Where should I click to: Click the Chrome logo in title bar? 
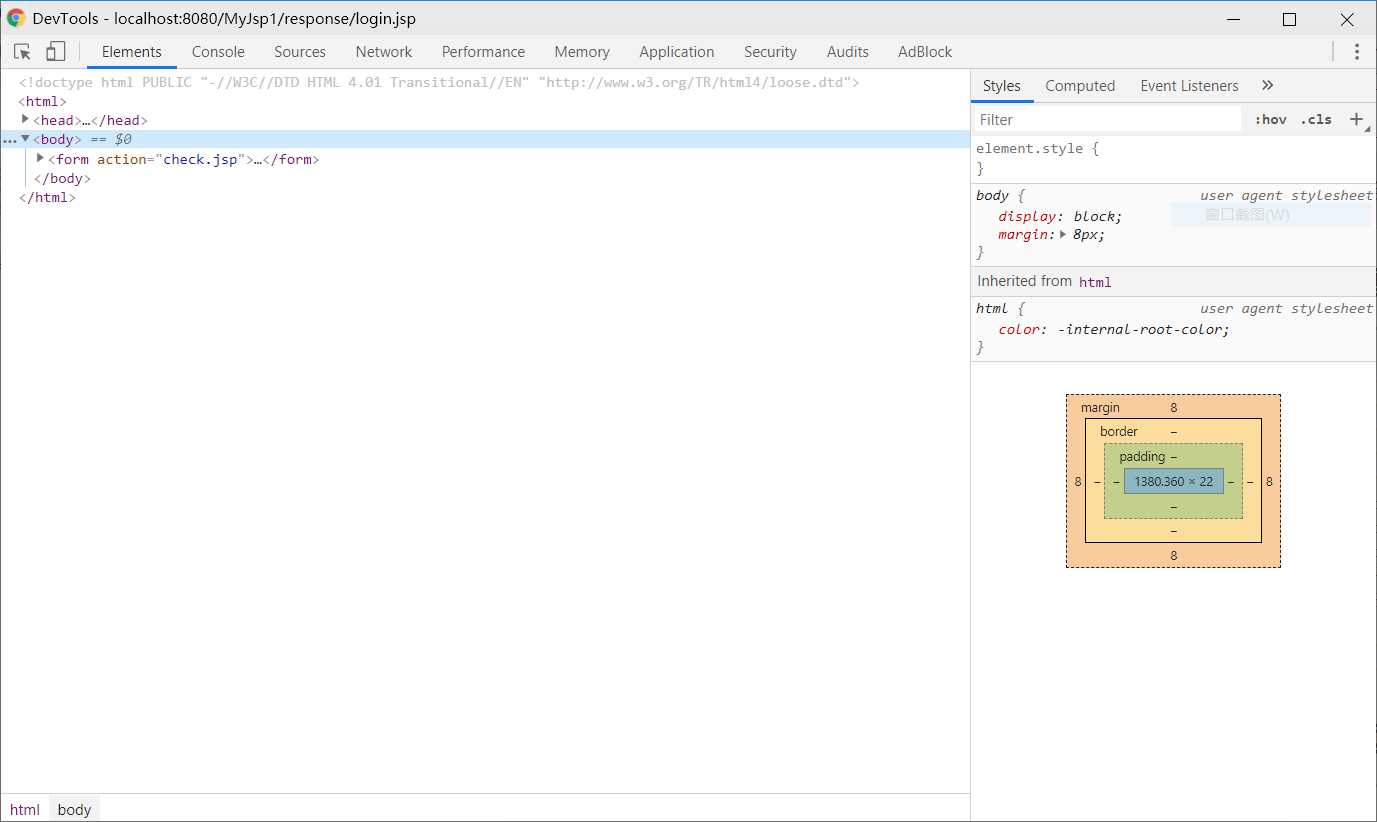pyautogui.click(x=16, y=18)
